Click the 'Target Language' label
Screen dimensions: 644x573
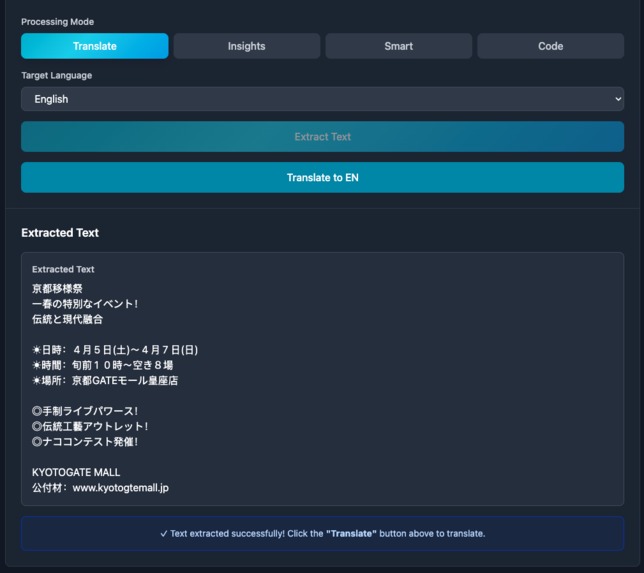click(x=57, y=76)
